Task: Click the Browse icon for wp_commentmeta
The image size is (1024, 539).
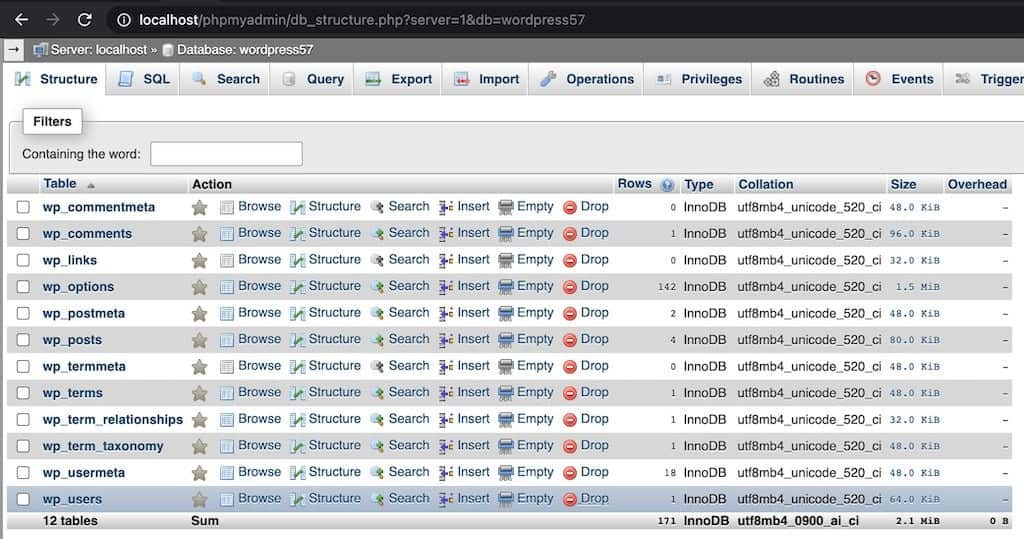Action: [227, 208]
